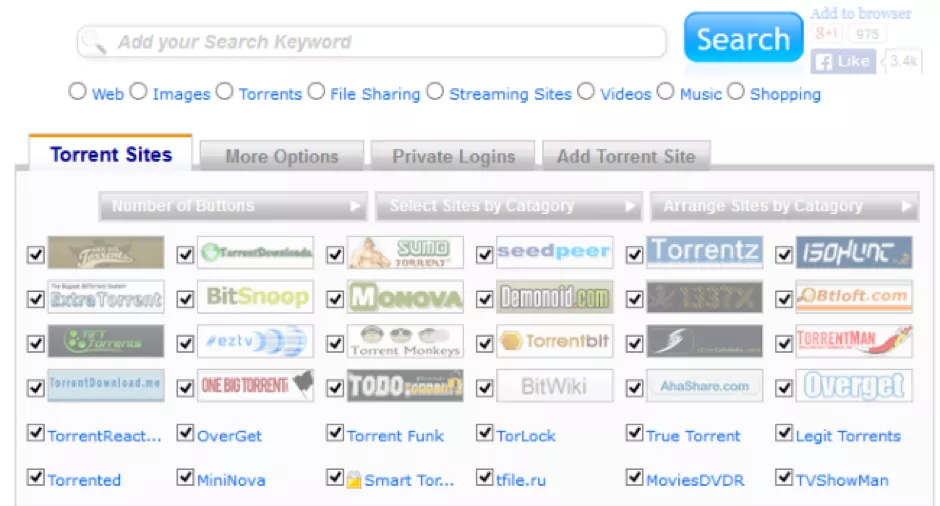The height and width of the screenshot is (506, 940).
Task: Open the tfile.ru link
Action: click(x=521, y=480)
